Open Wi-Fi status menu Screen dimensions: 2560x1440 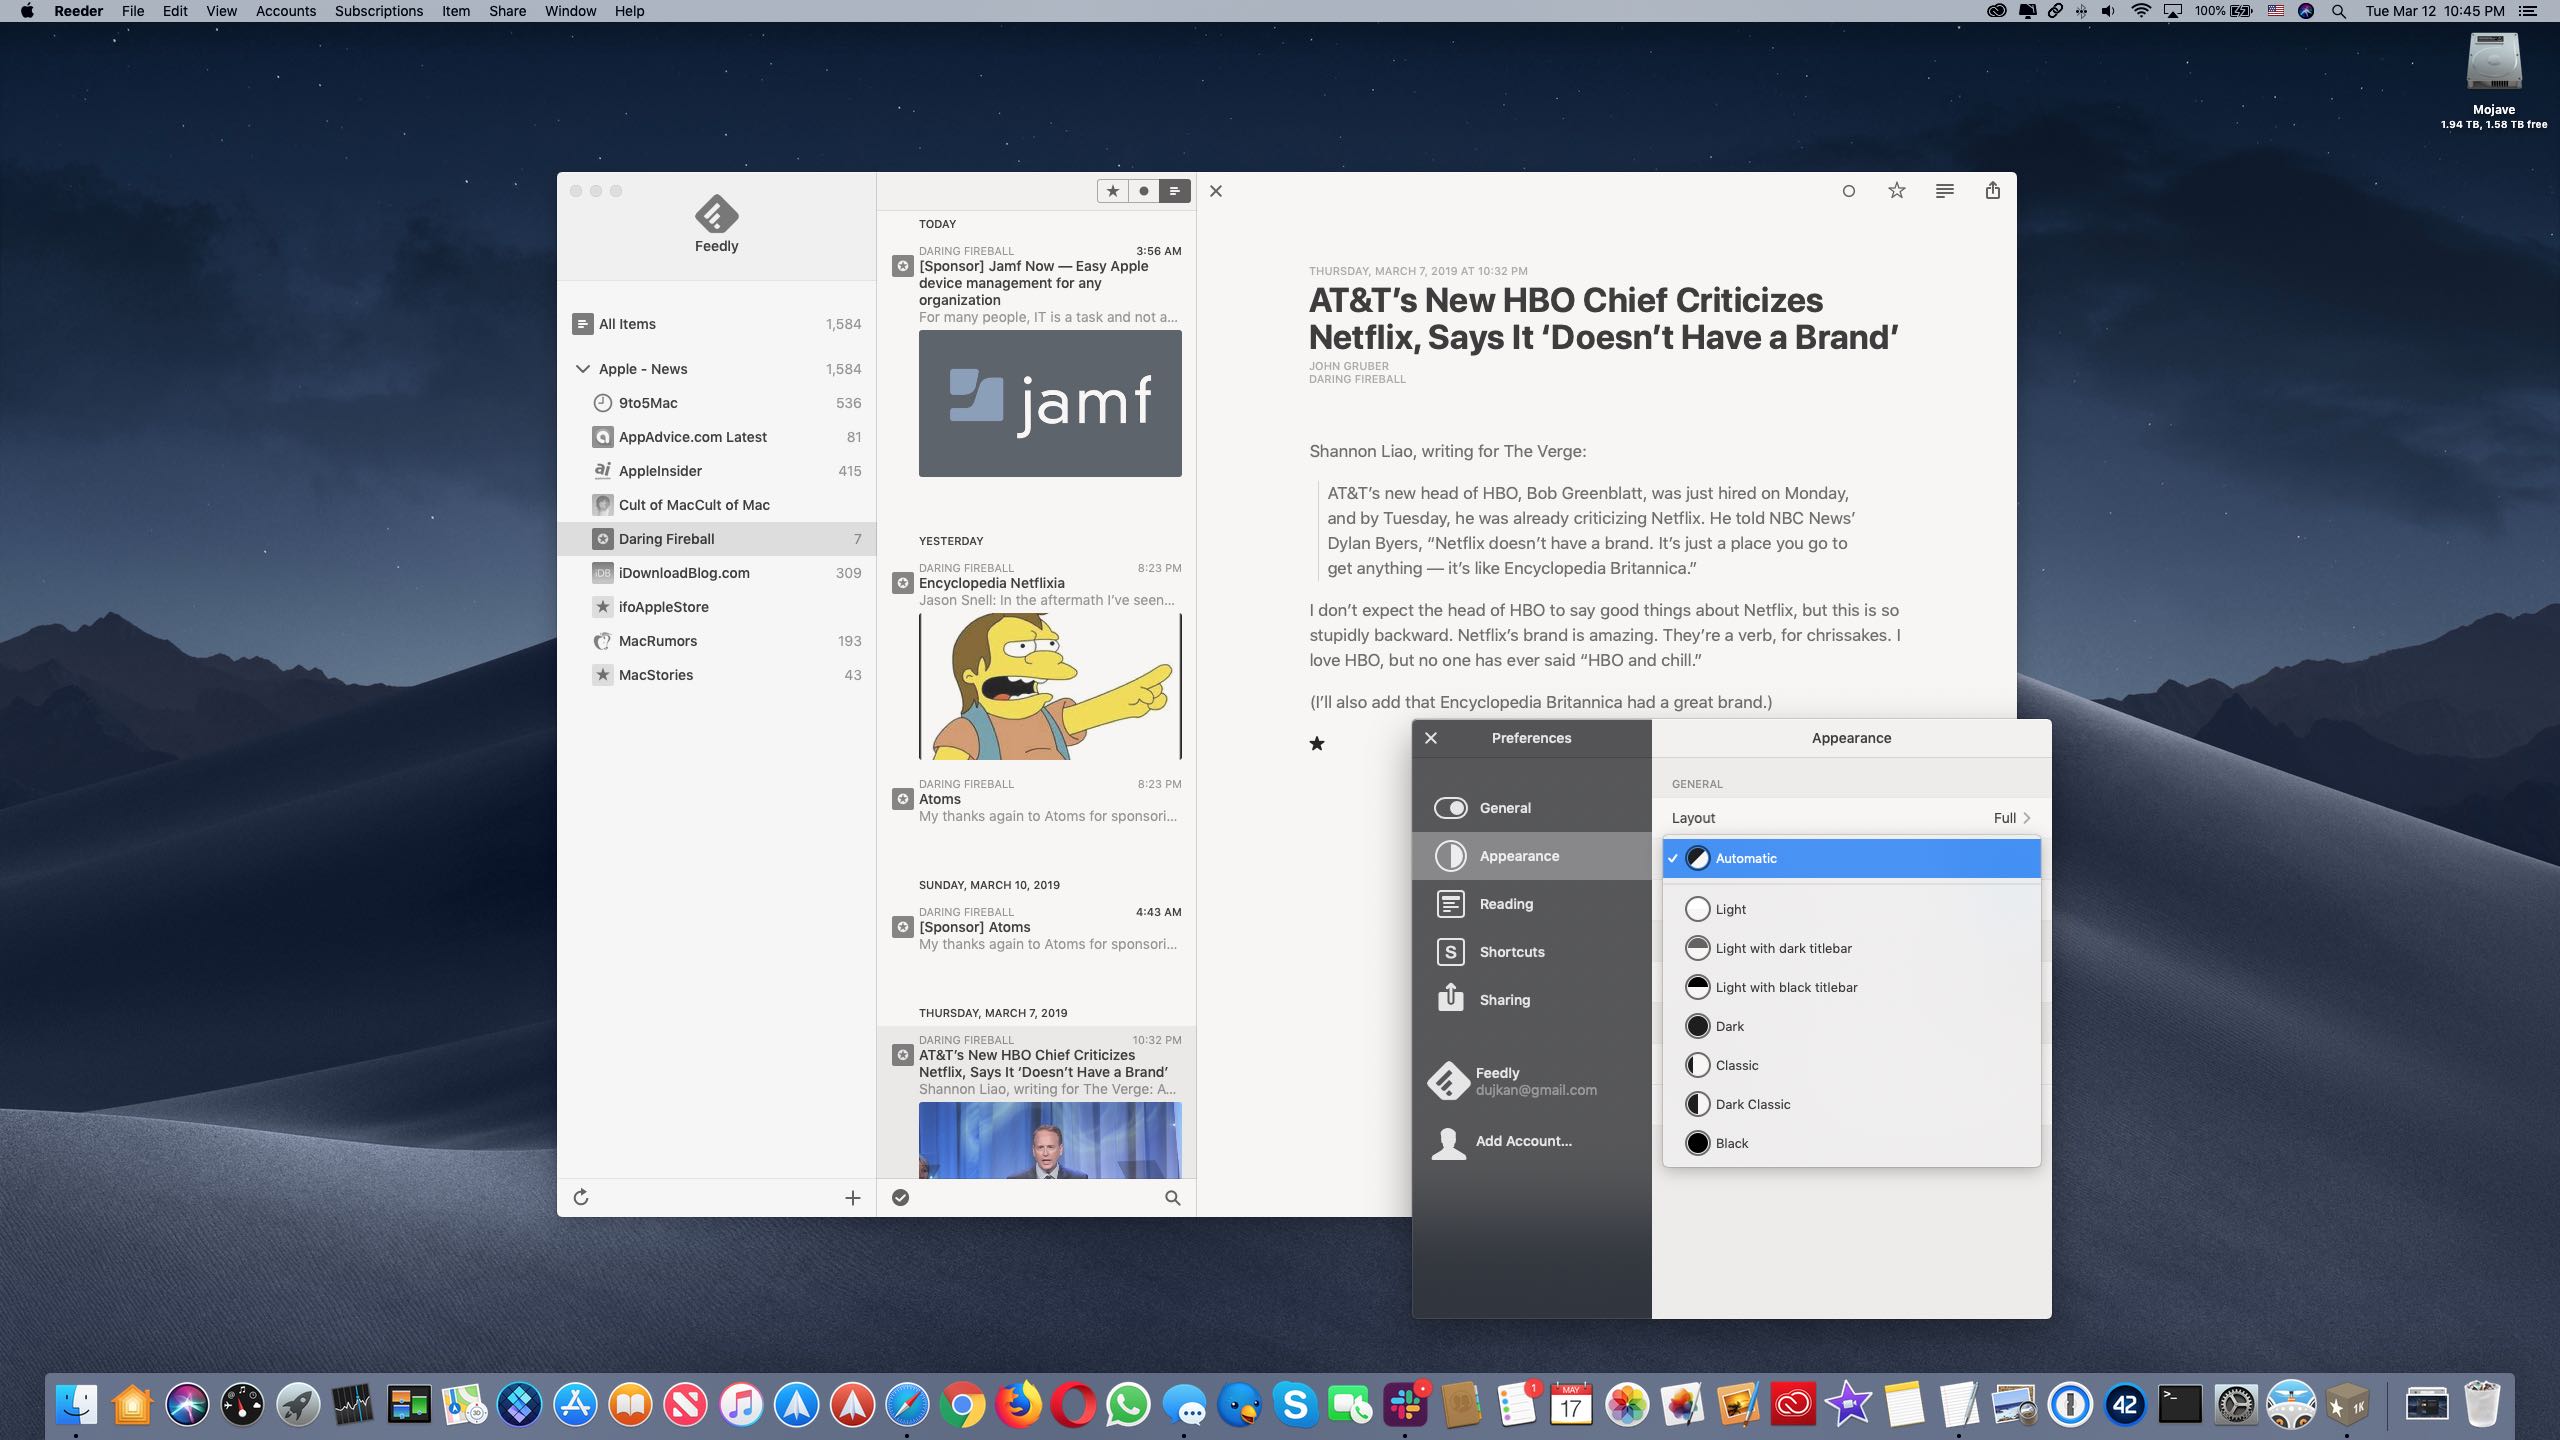coord(2141,11)
